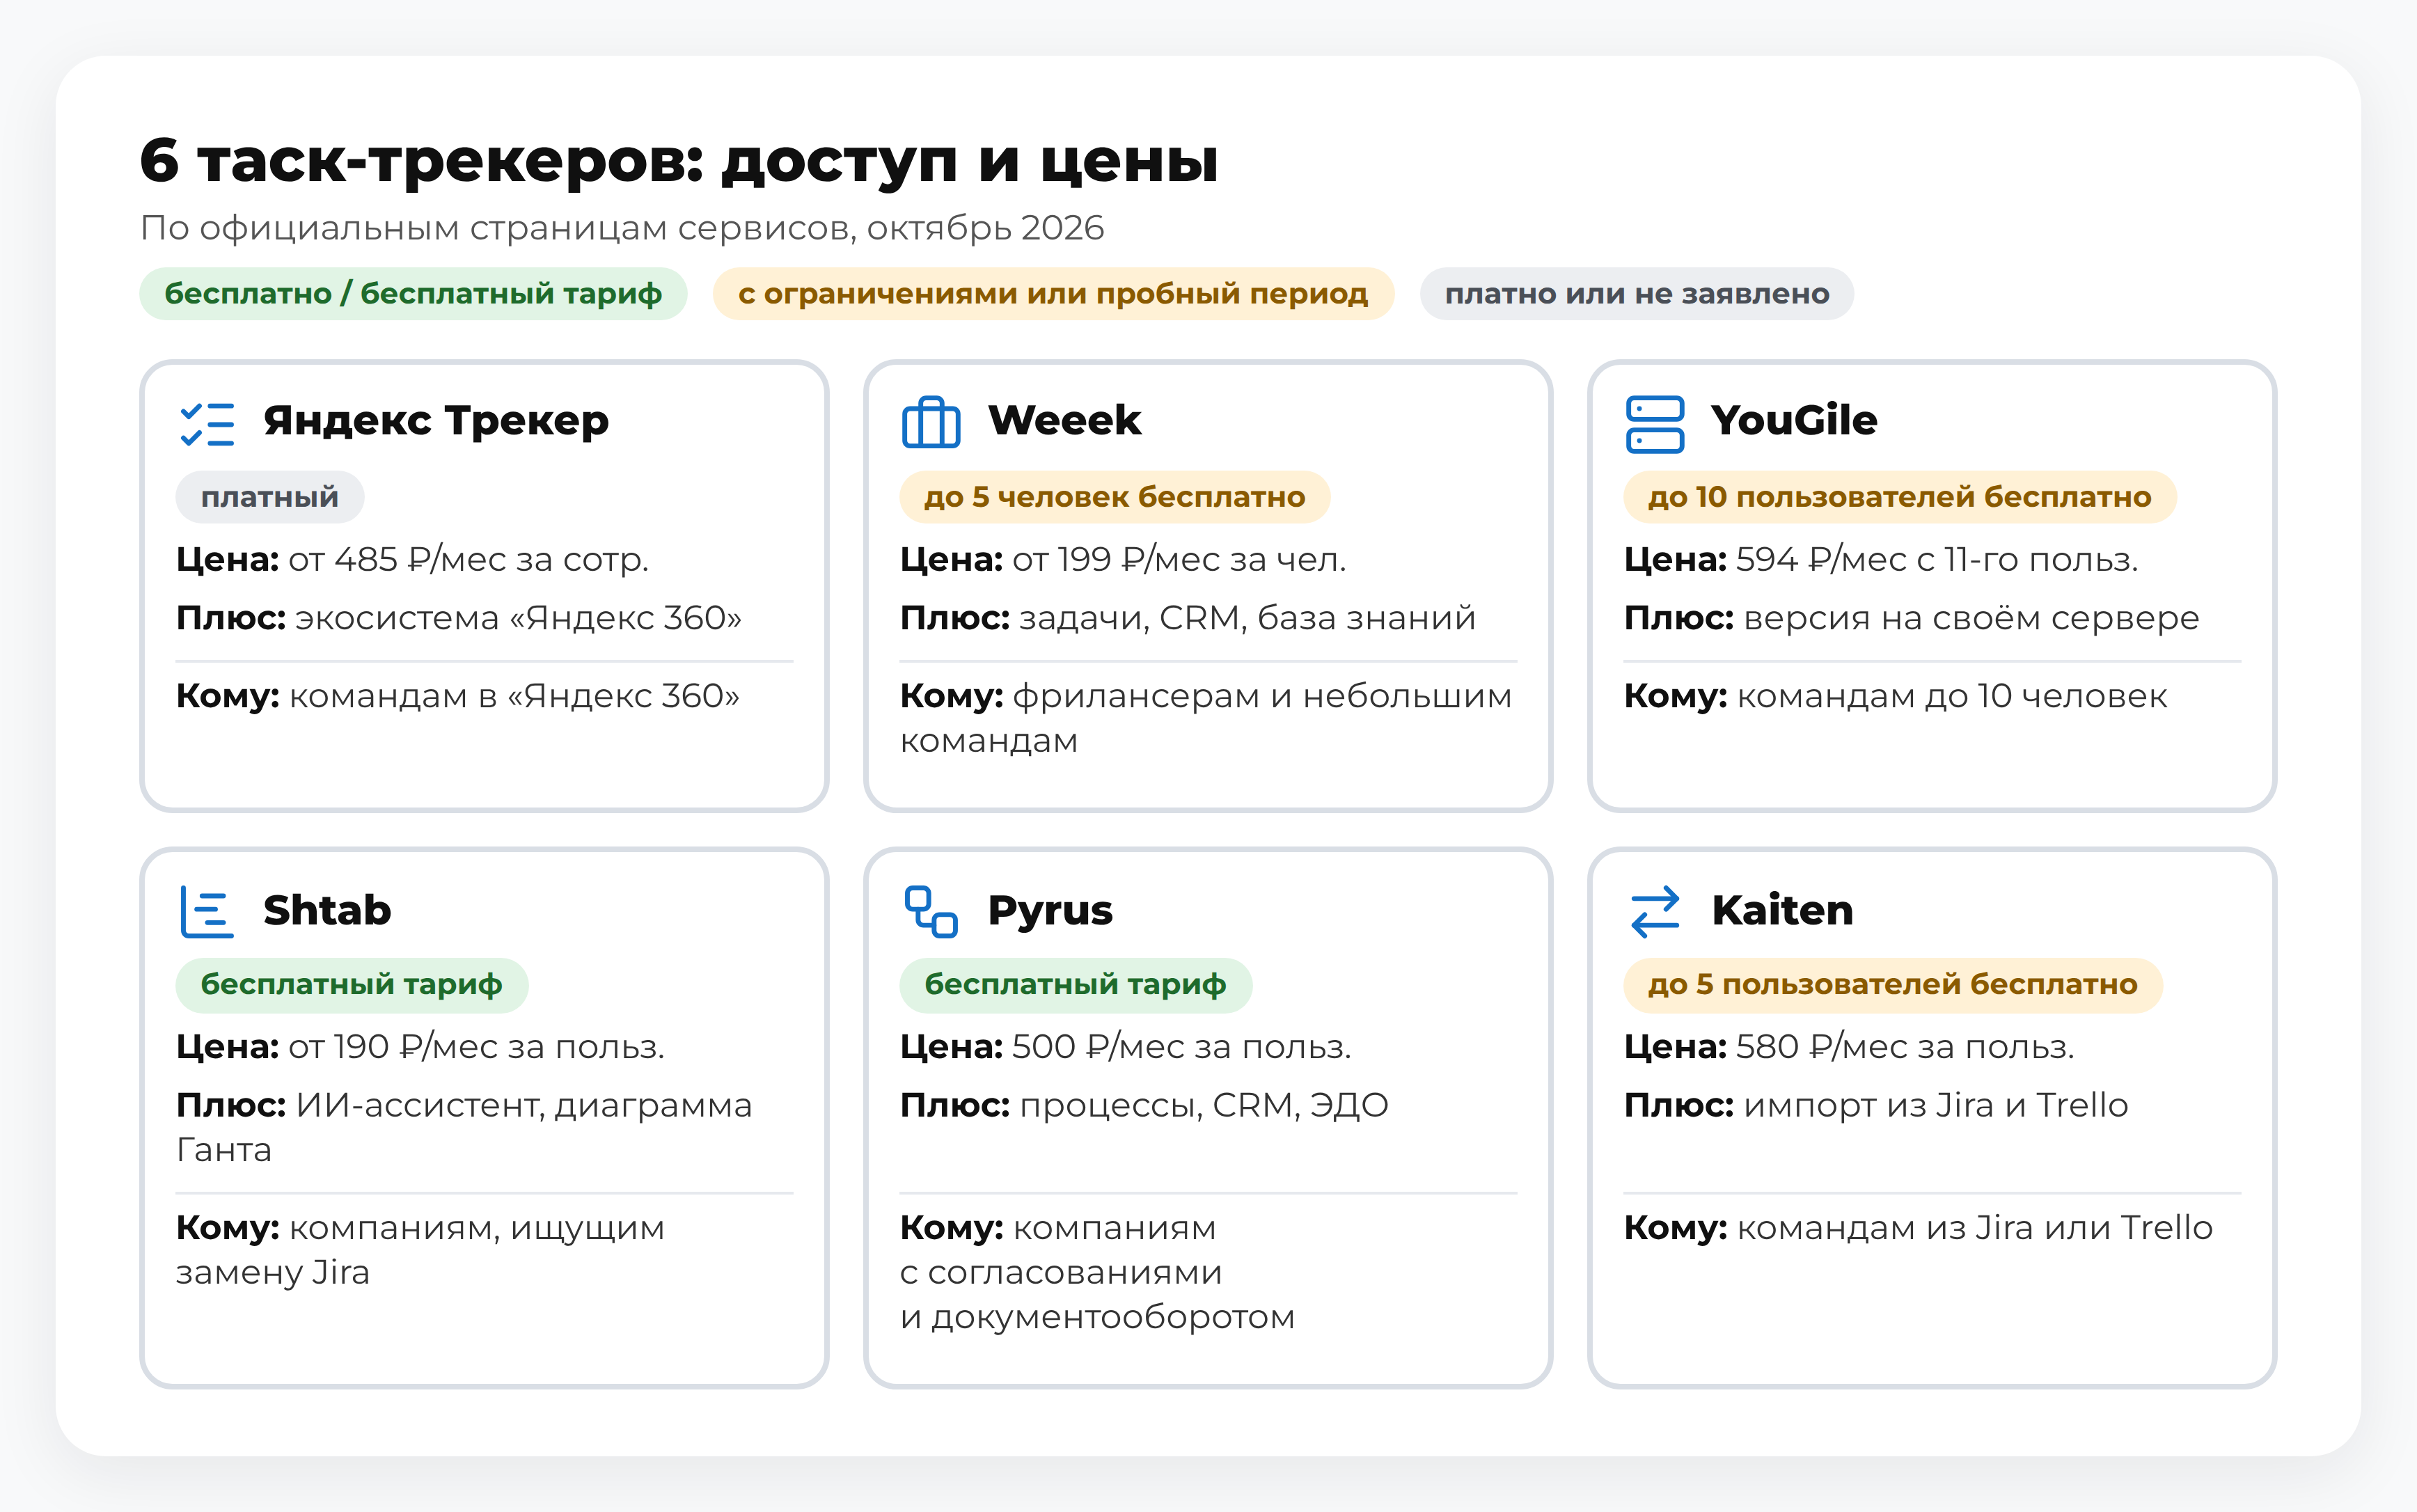This screenshot has width=2417, height=1512.
Task: Click the Shtab 'бесплатный тариф' badge
Action: (352, 985)
